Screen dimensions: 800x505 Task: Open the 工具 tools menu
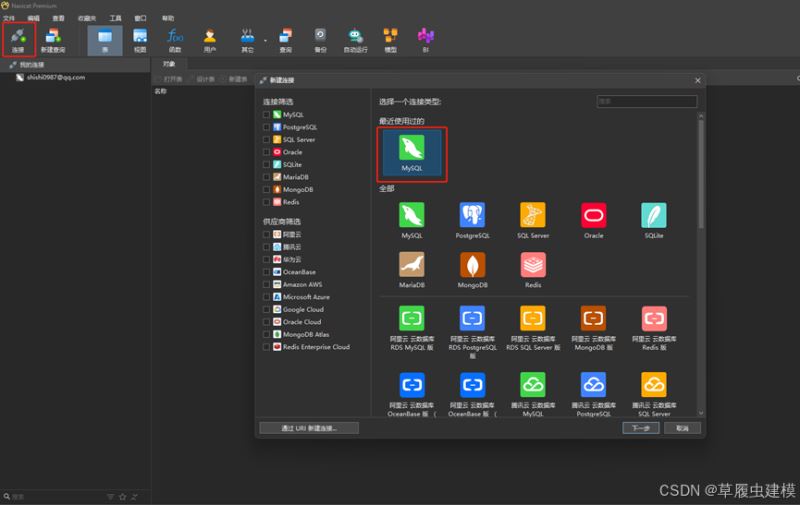coord(115,18)
